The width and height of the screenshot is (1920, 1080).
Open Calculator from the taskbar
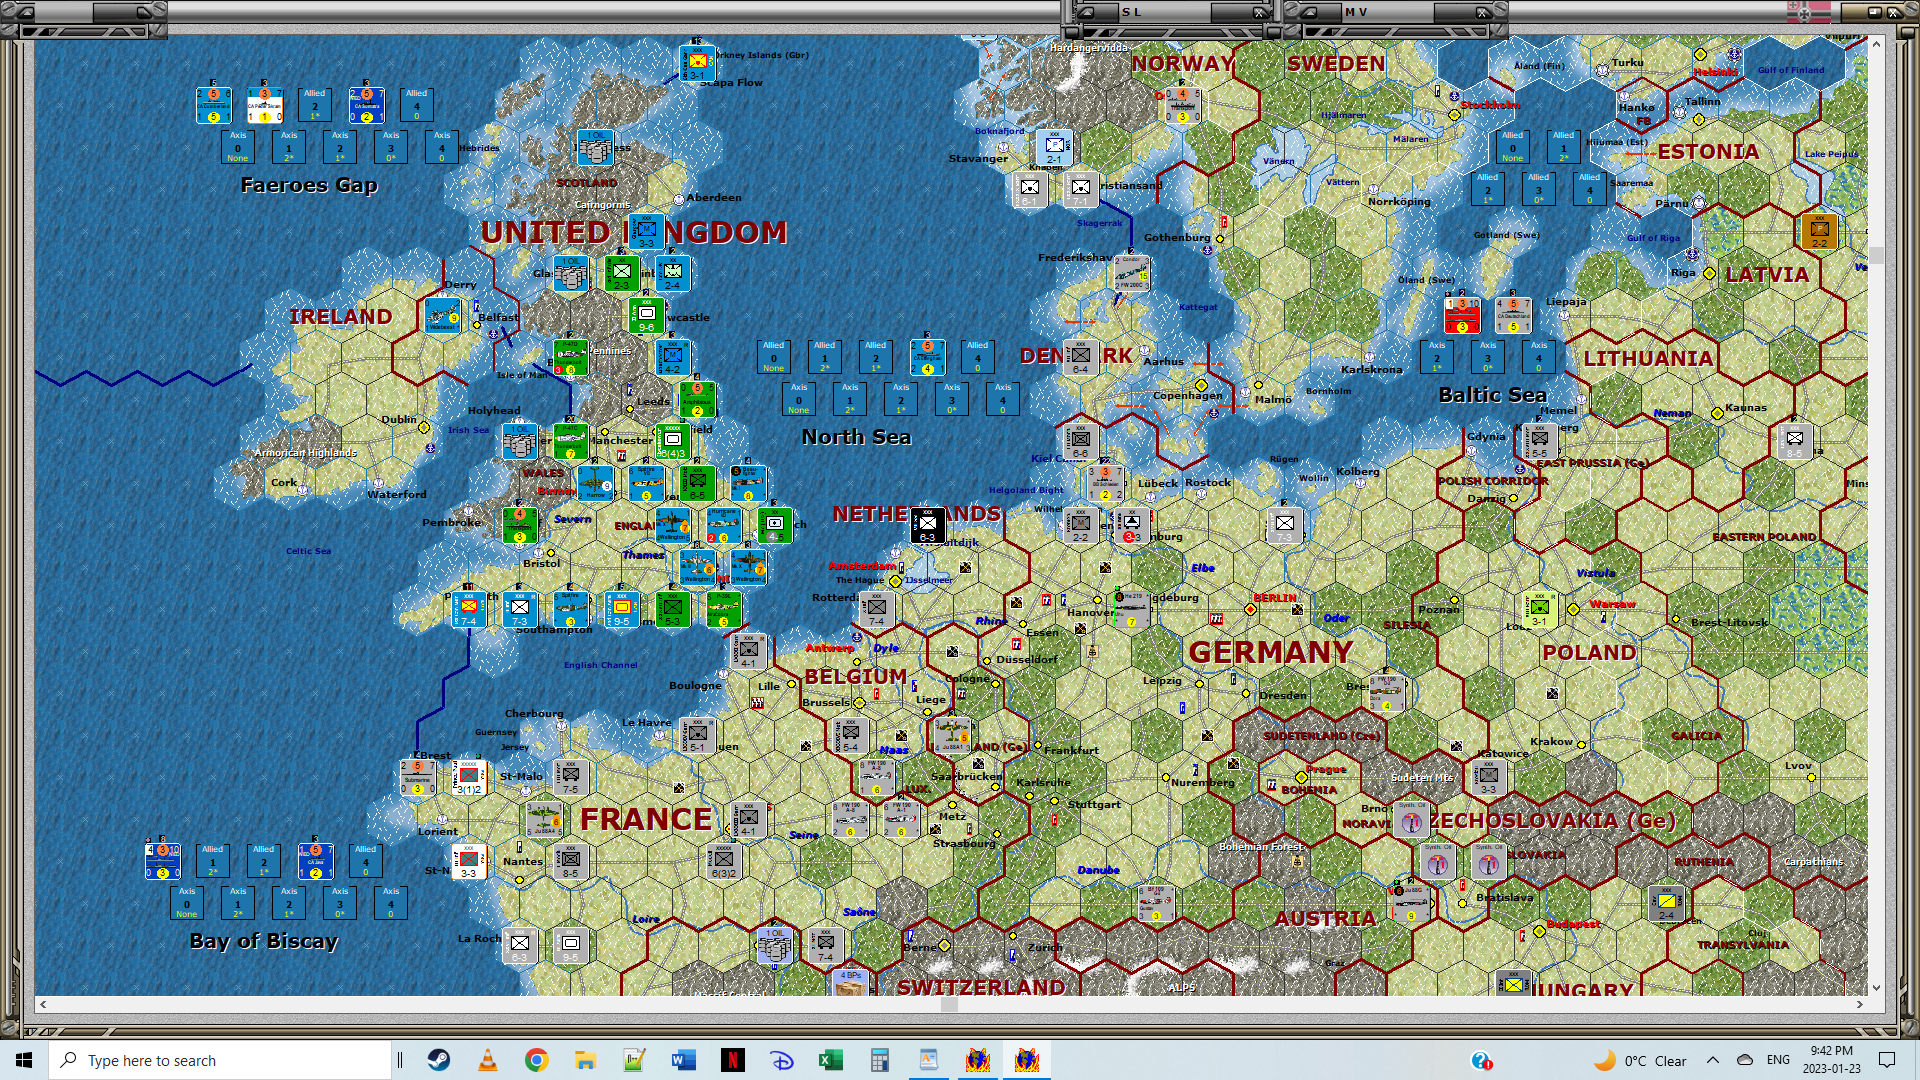[880, 1060]
